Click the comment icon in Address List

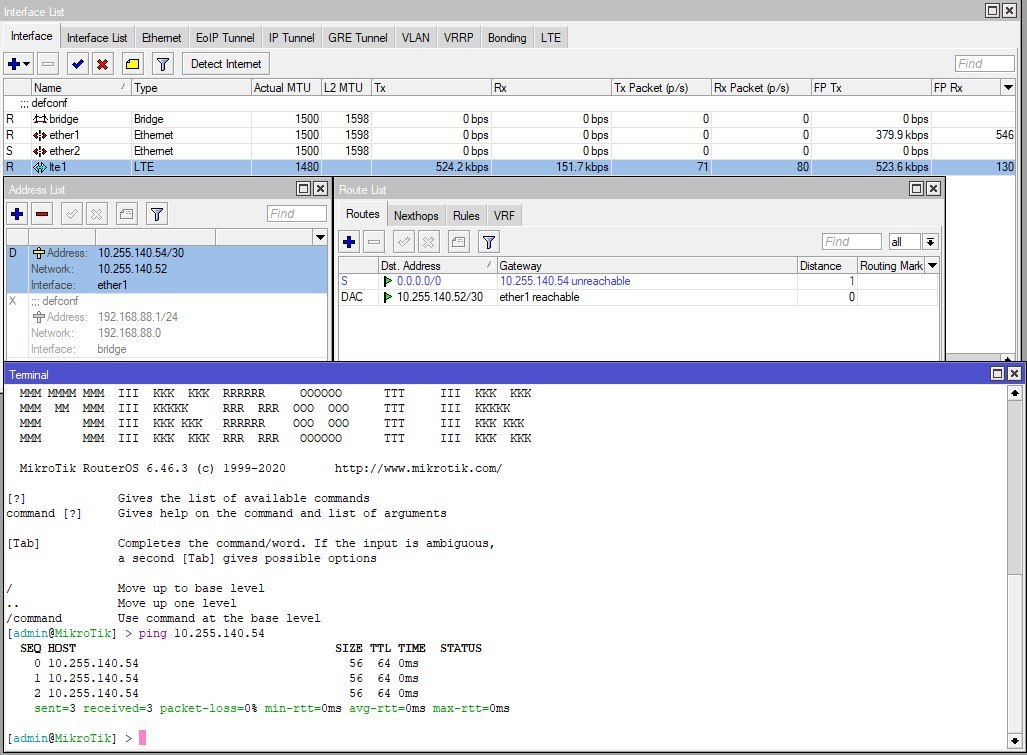[126, 213]
